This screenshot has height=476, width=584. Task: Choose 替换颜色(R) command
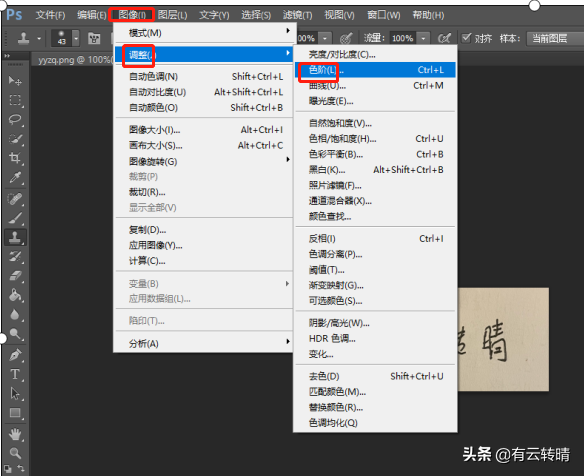tap(375, 407)
